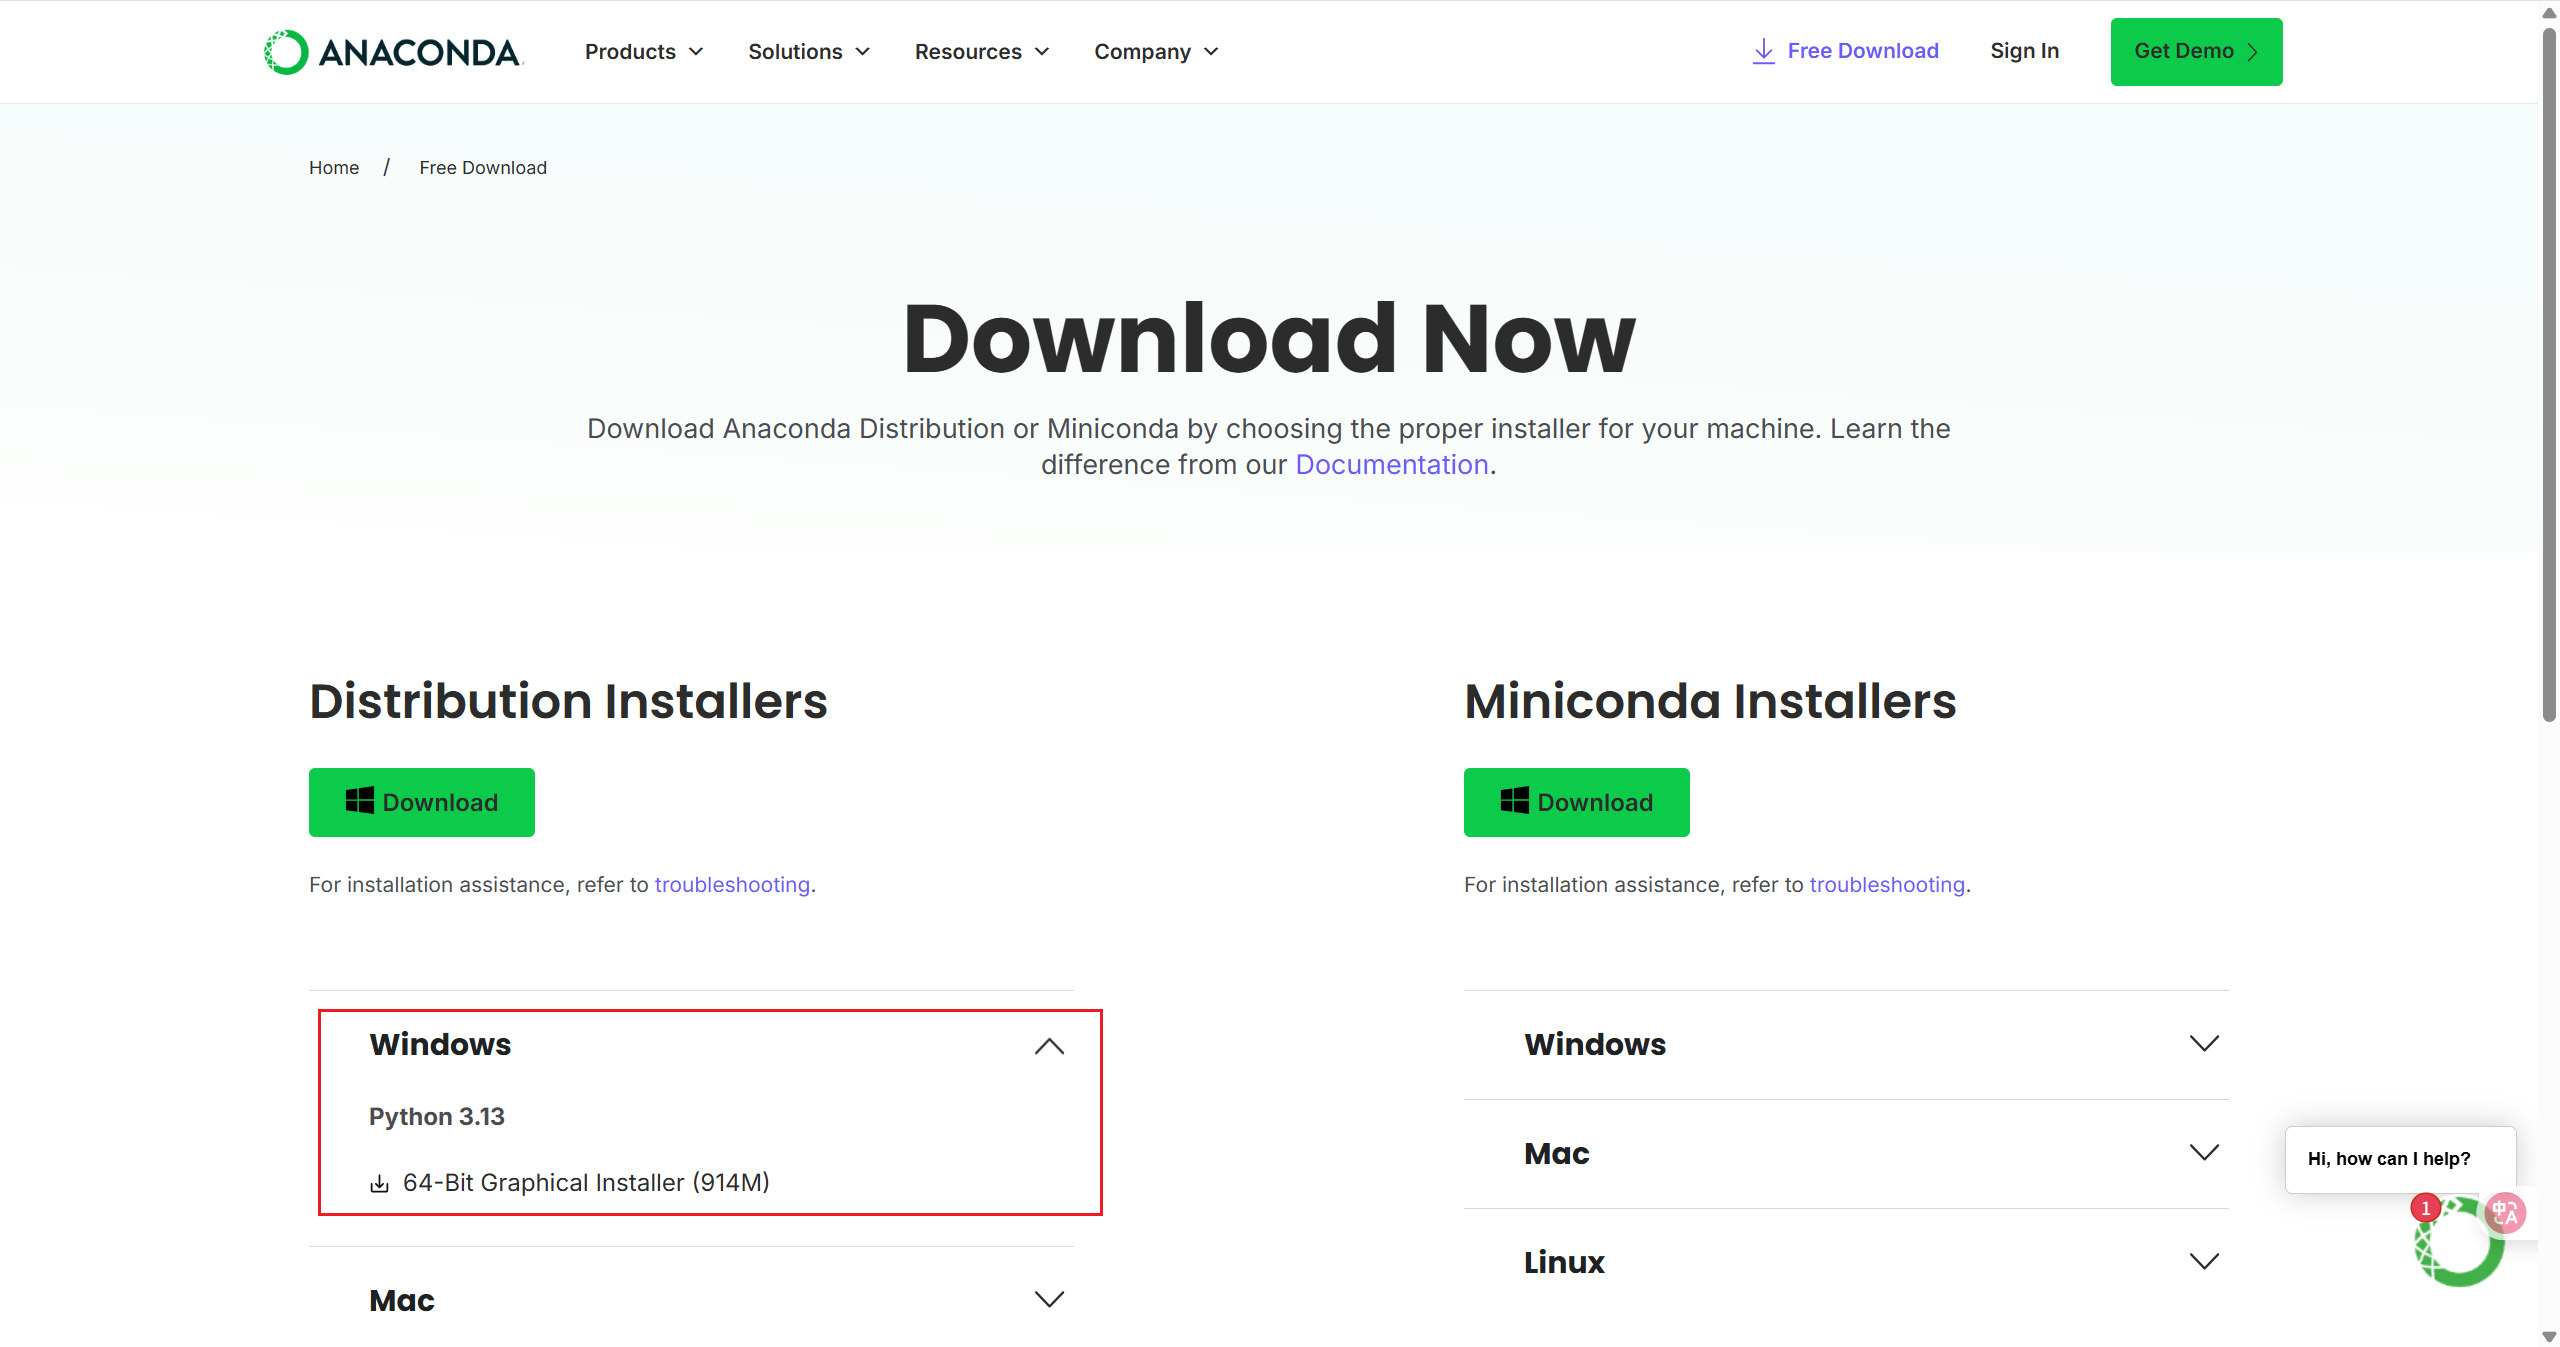Viewport: 2560px width, 1347px height.
Task: Click the Miniconda Installers heading
Action: point(1710,701)
